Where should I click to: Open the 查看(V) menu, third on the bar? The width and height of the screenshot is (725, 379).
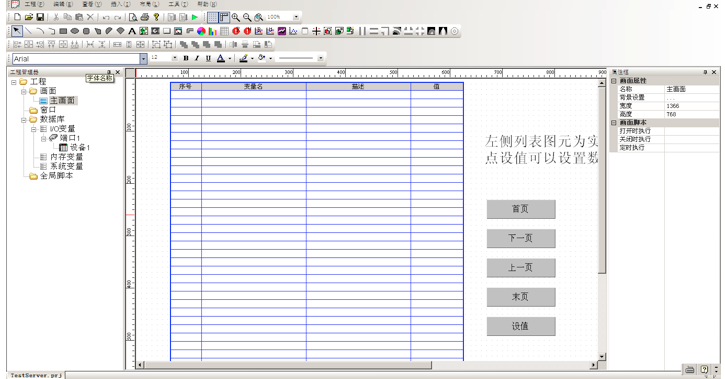tap(92, 4)
